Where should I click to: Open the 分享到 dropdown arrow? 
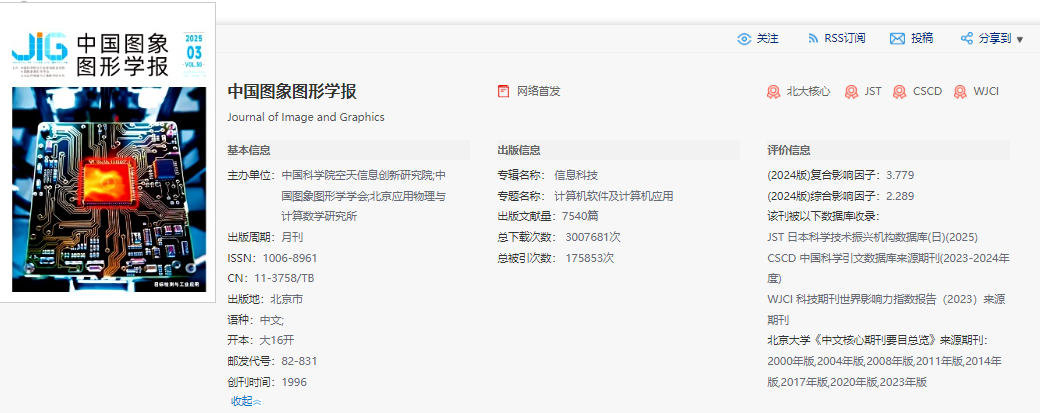pos(1019,40)
